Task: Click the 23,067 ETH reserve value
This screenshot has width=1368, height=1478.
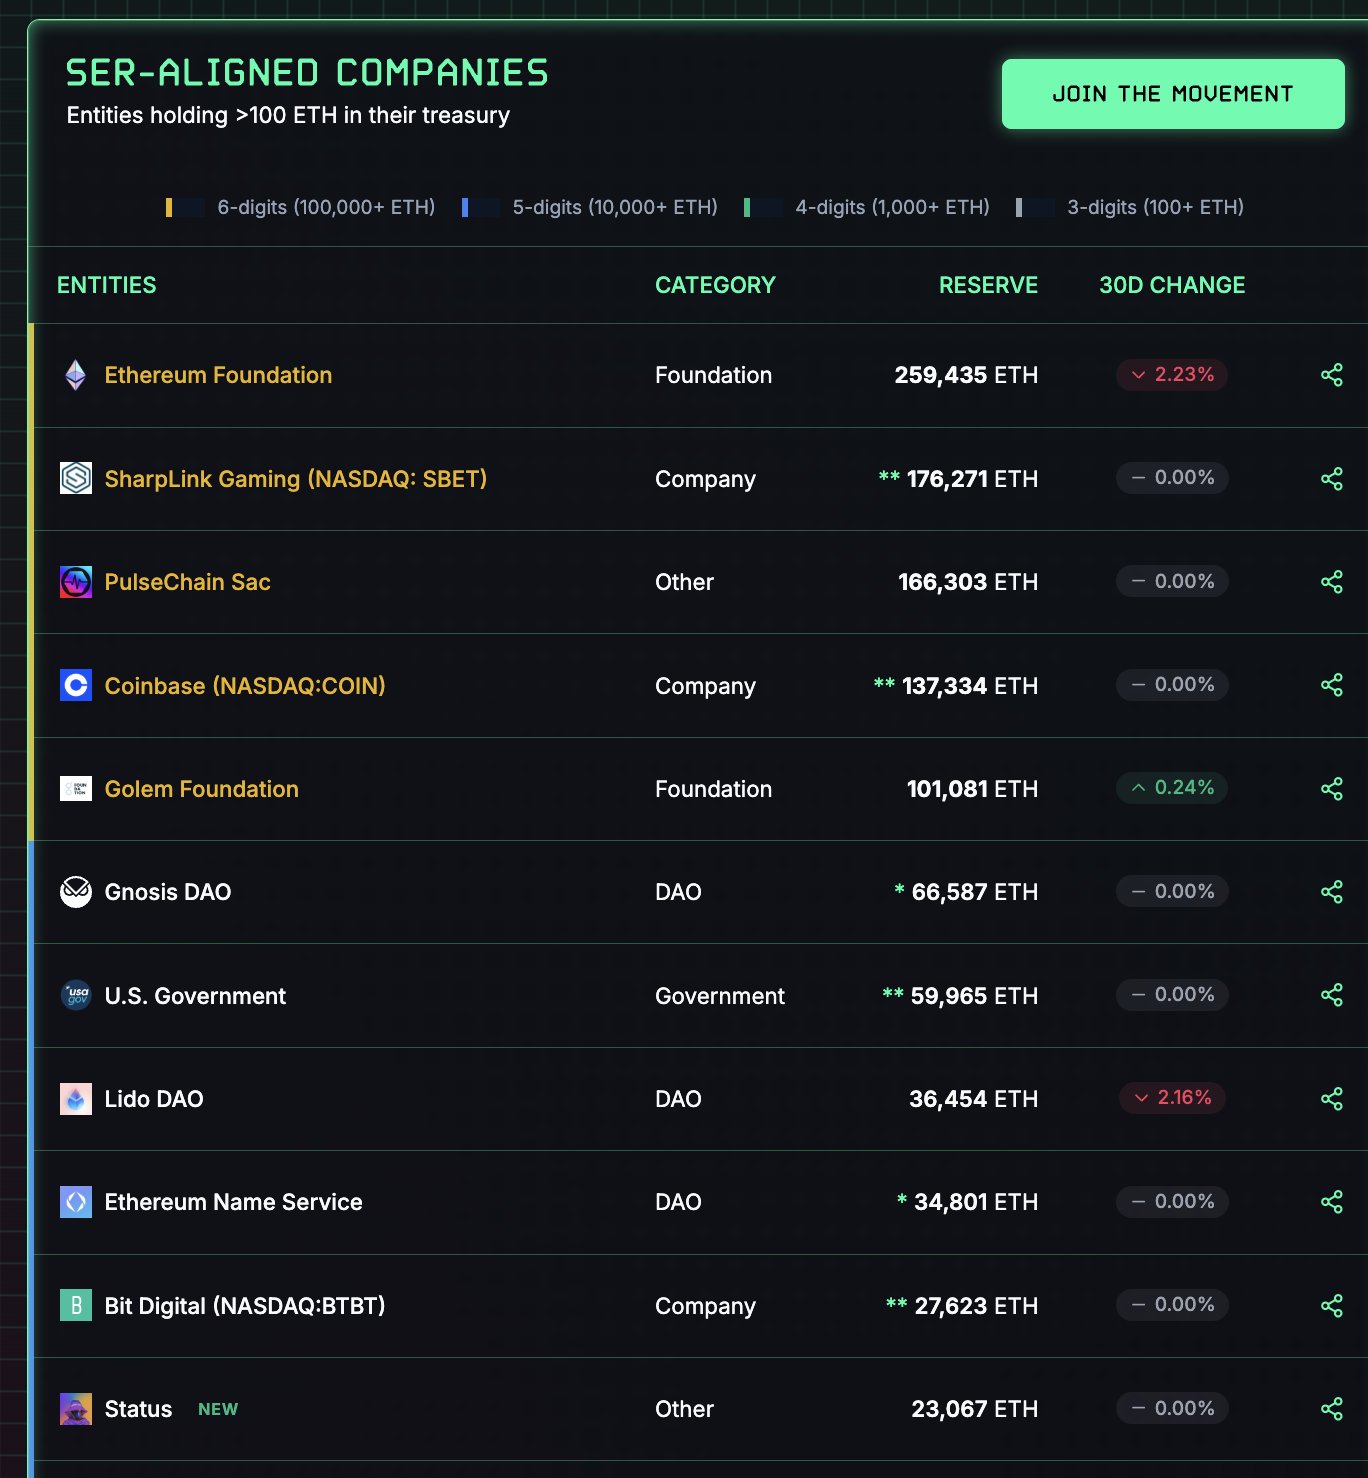Action: click(975, 1409)
